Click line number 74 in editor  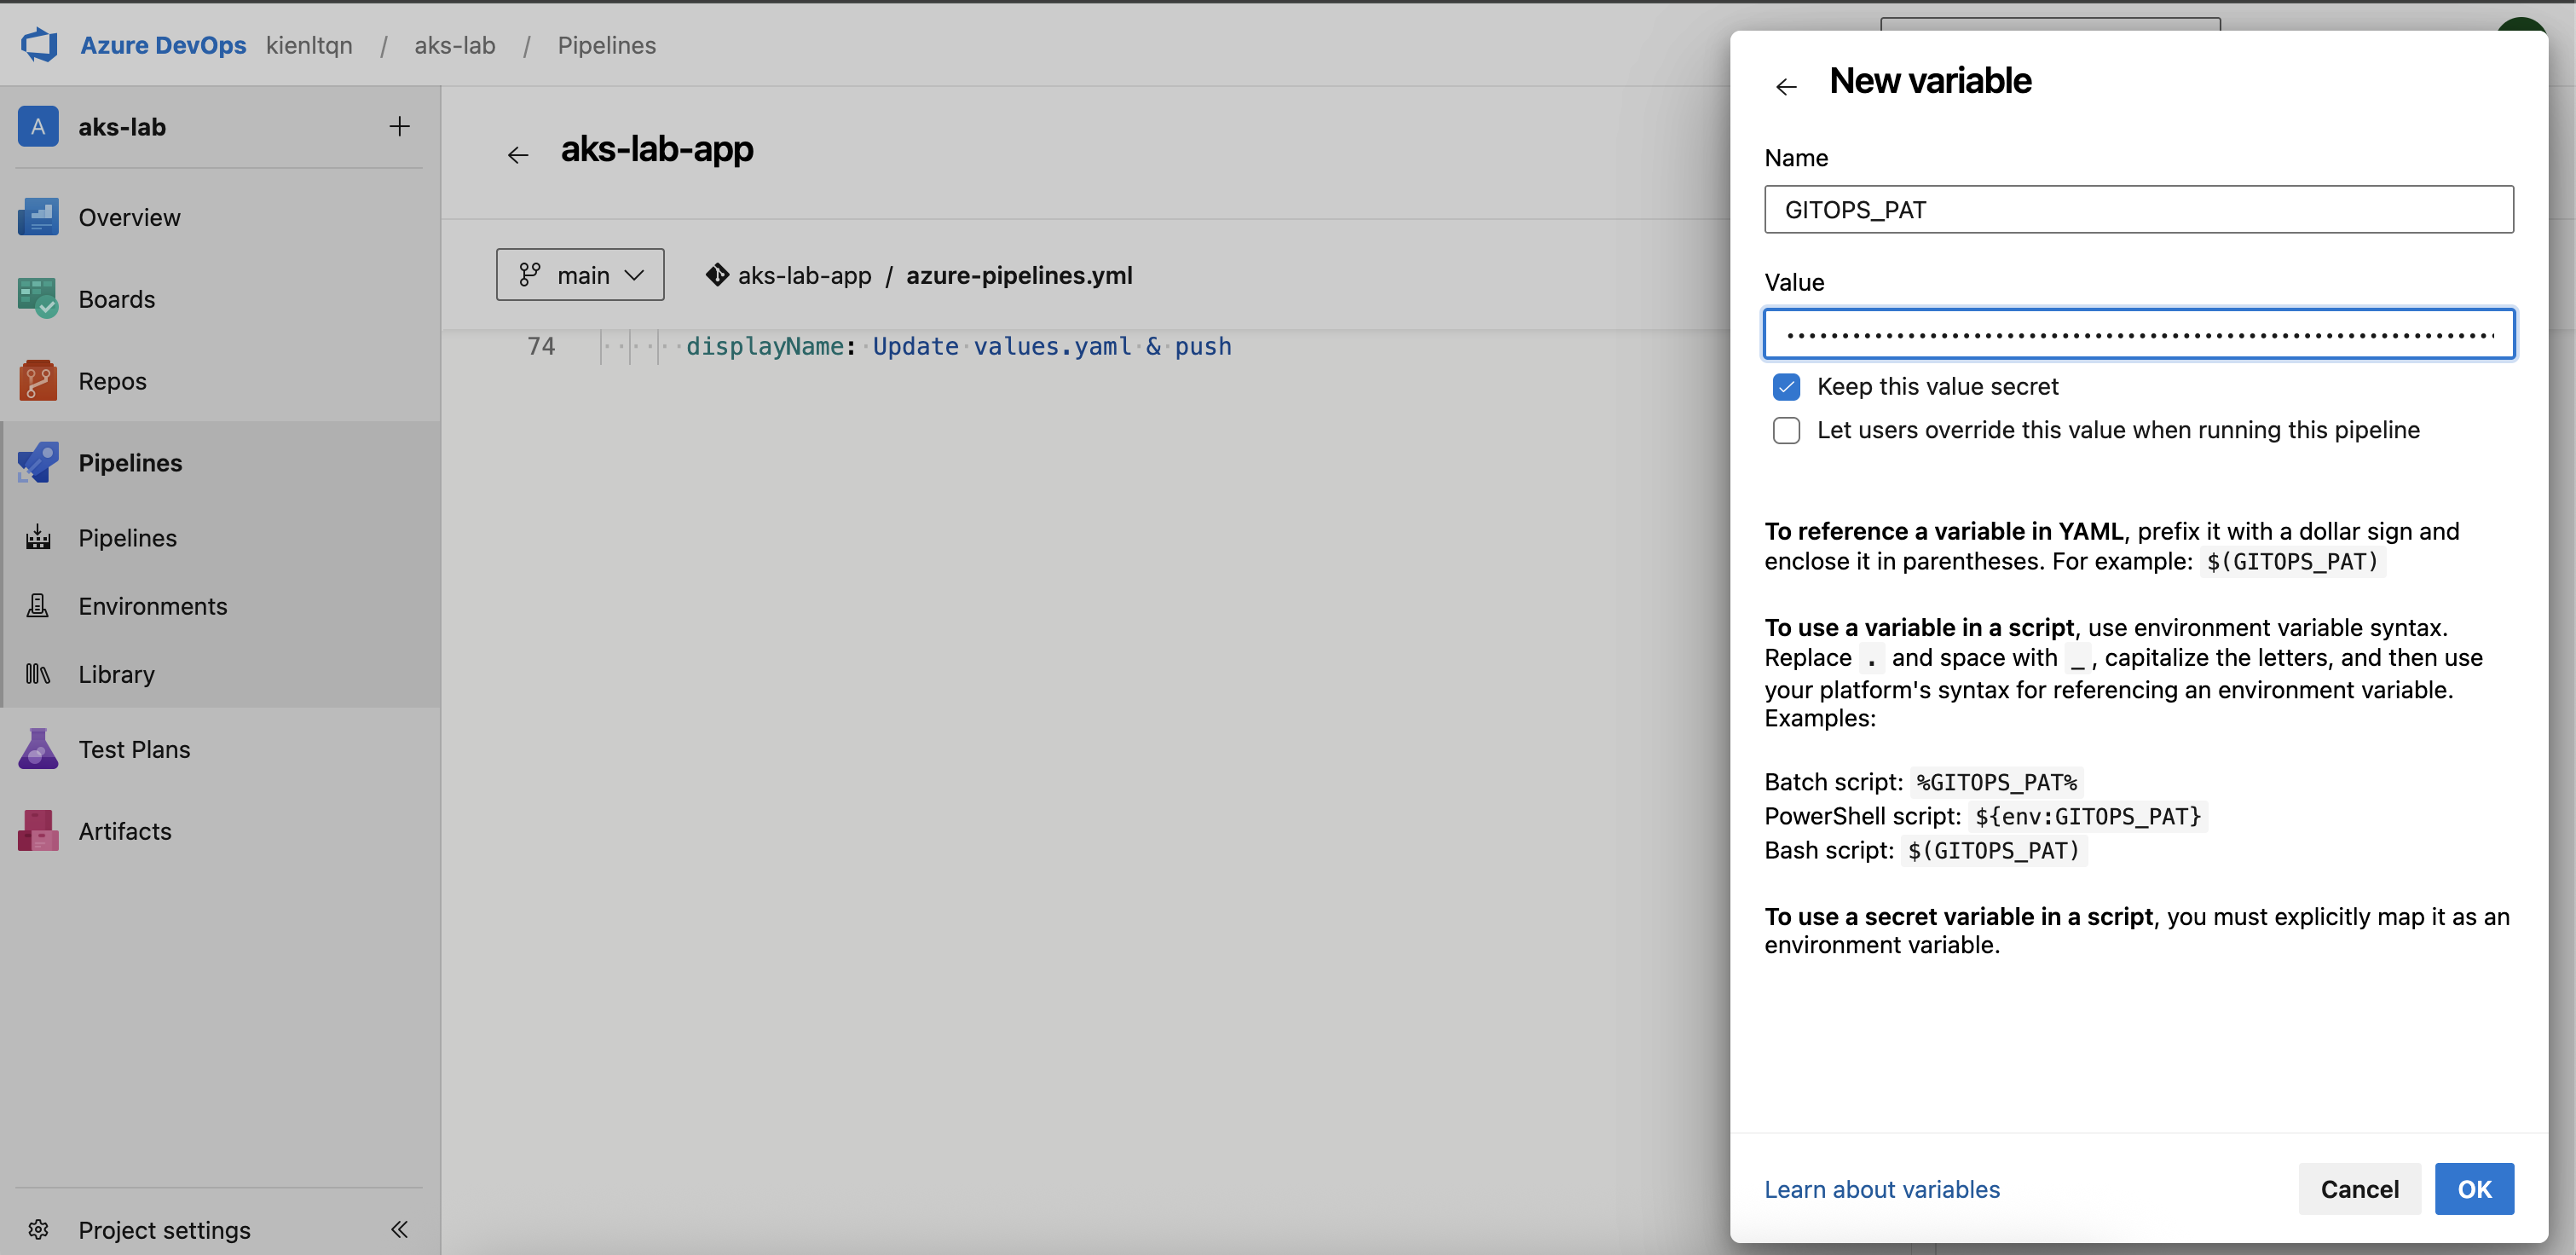click(x=541, y=346)
